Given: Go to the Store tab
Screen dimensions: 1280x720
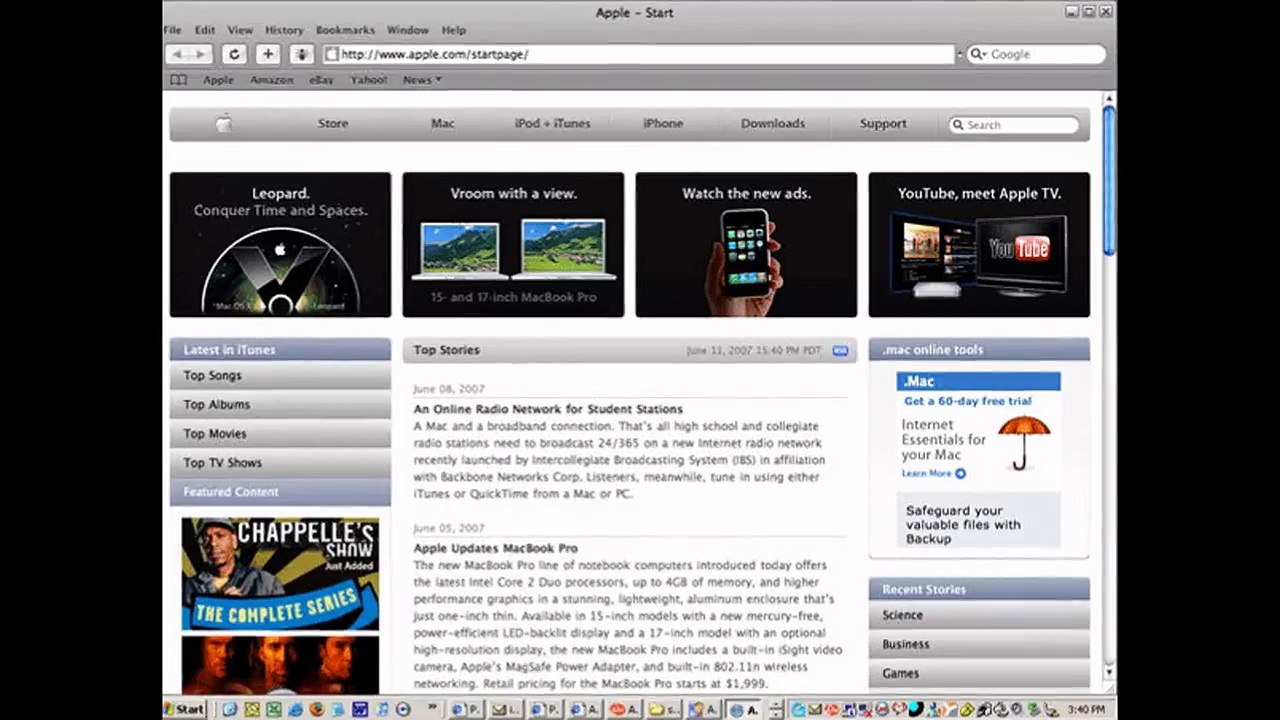Looking at the screenshot, I should 333,124.
